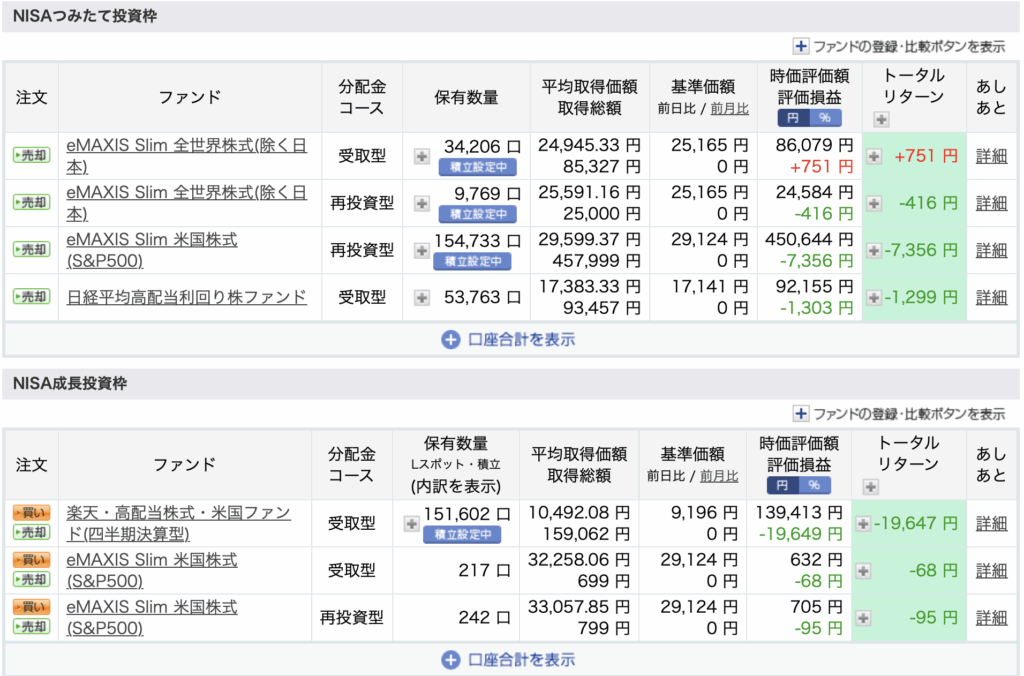The image size is (1024, 676).
Task: Expand total return plus icon for -7,356 円
Action: (x=874, y=250)
